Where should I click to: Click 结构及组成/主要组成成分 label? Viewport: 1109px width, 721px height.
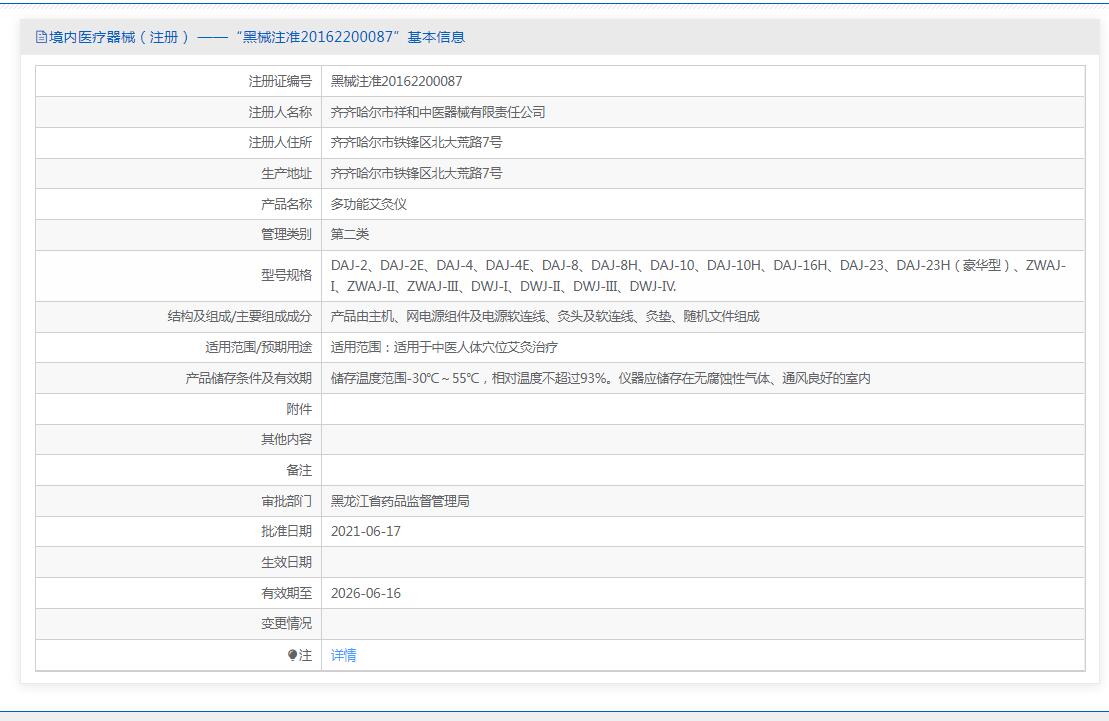pyautogui.click(x=240, y=316)
